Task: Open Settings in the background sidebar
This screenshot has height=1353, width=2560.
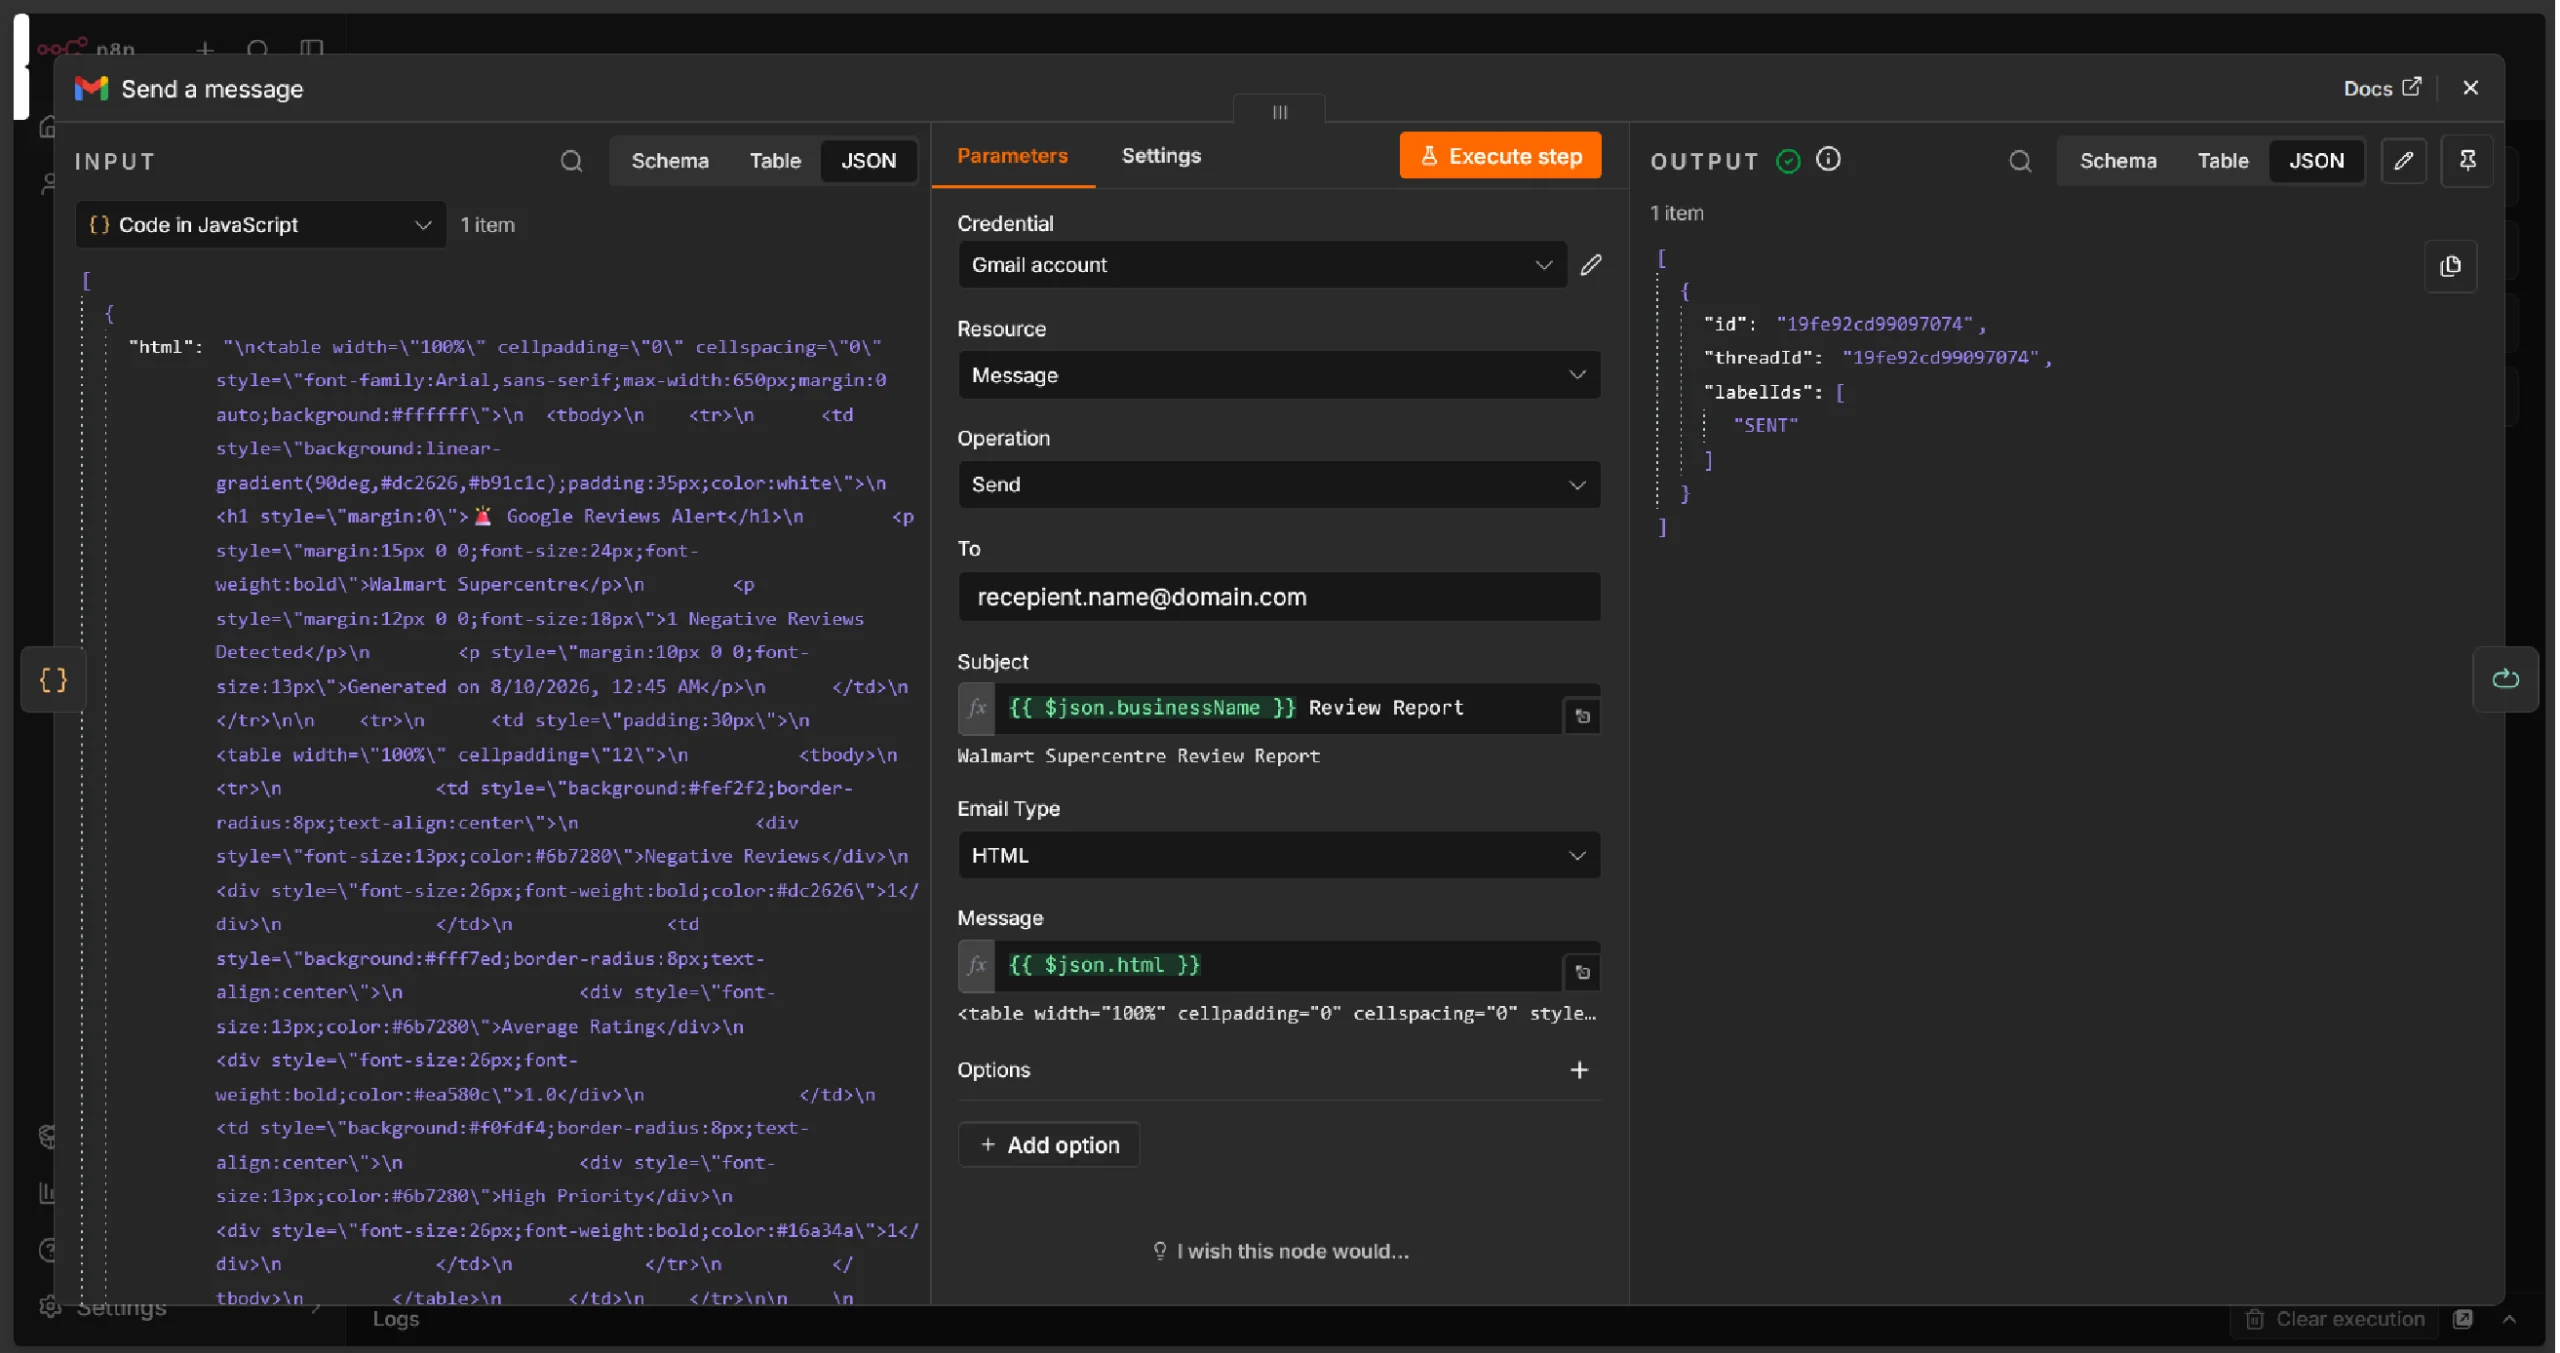Action: (120, 1308)
